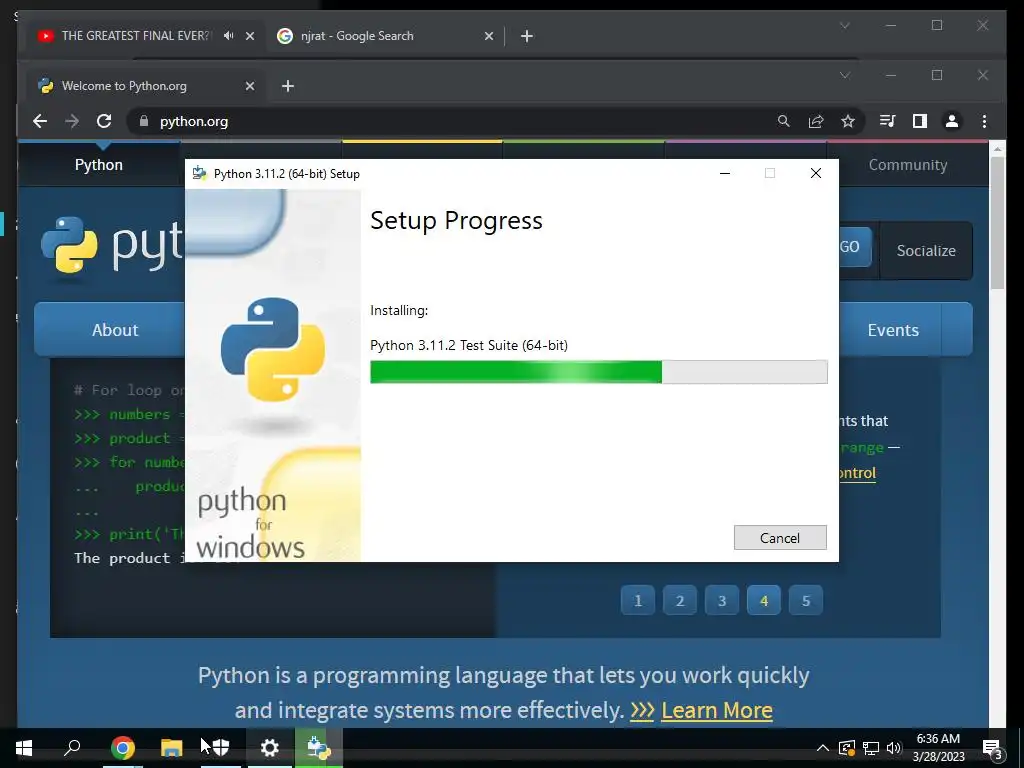This screenshot has width=1024, height=768.
Task: Select Community top navigation tab
Action: (908, 165)
